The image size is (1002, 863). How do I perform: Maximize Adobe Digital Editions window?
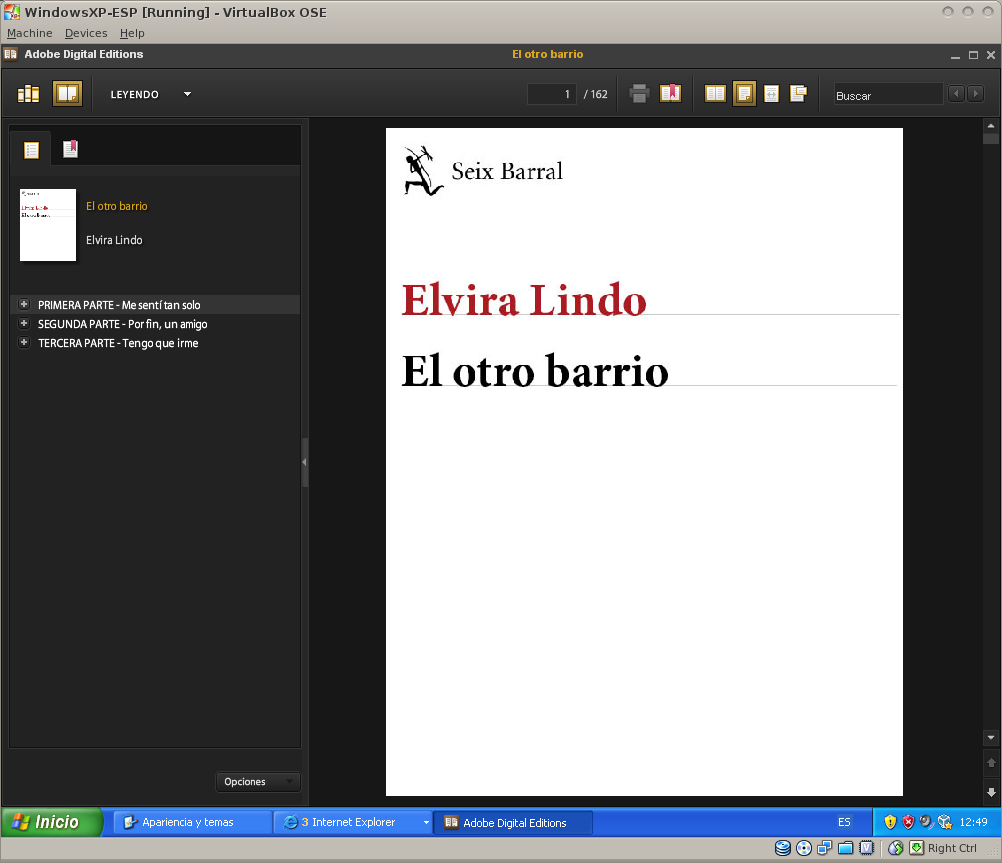(x=973, y=55)
